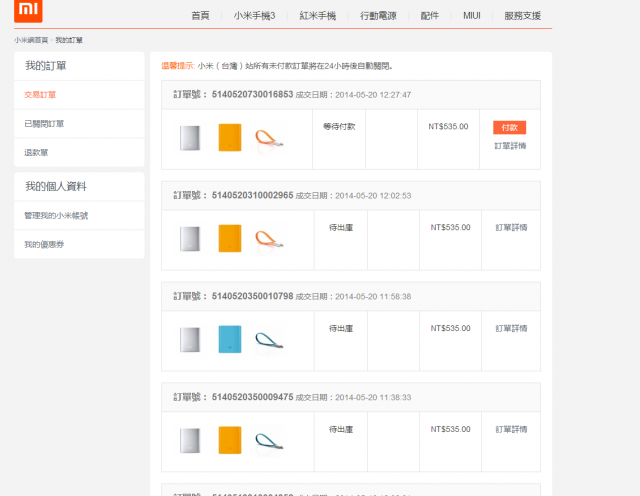Click order number 5140520350010798
Screen dimensions: 640x496
pos(252,296)
